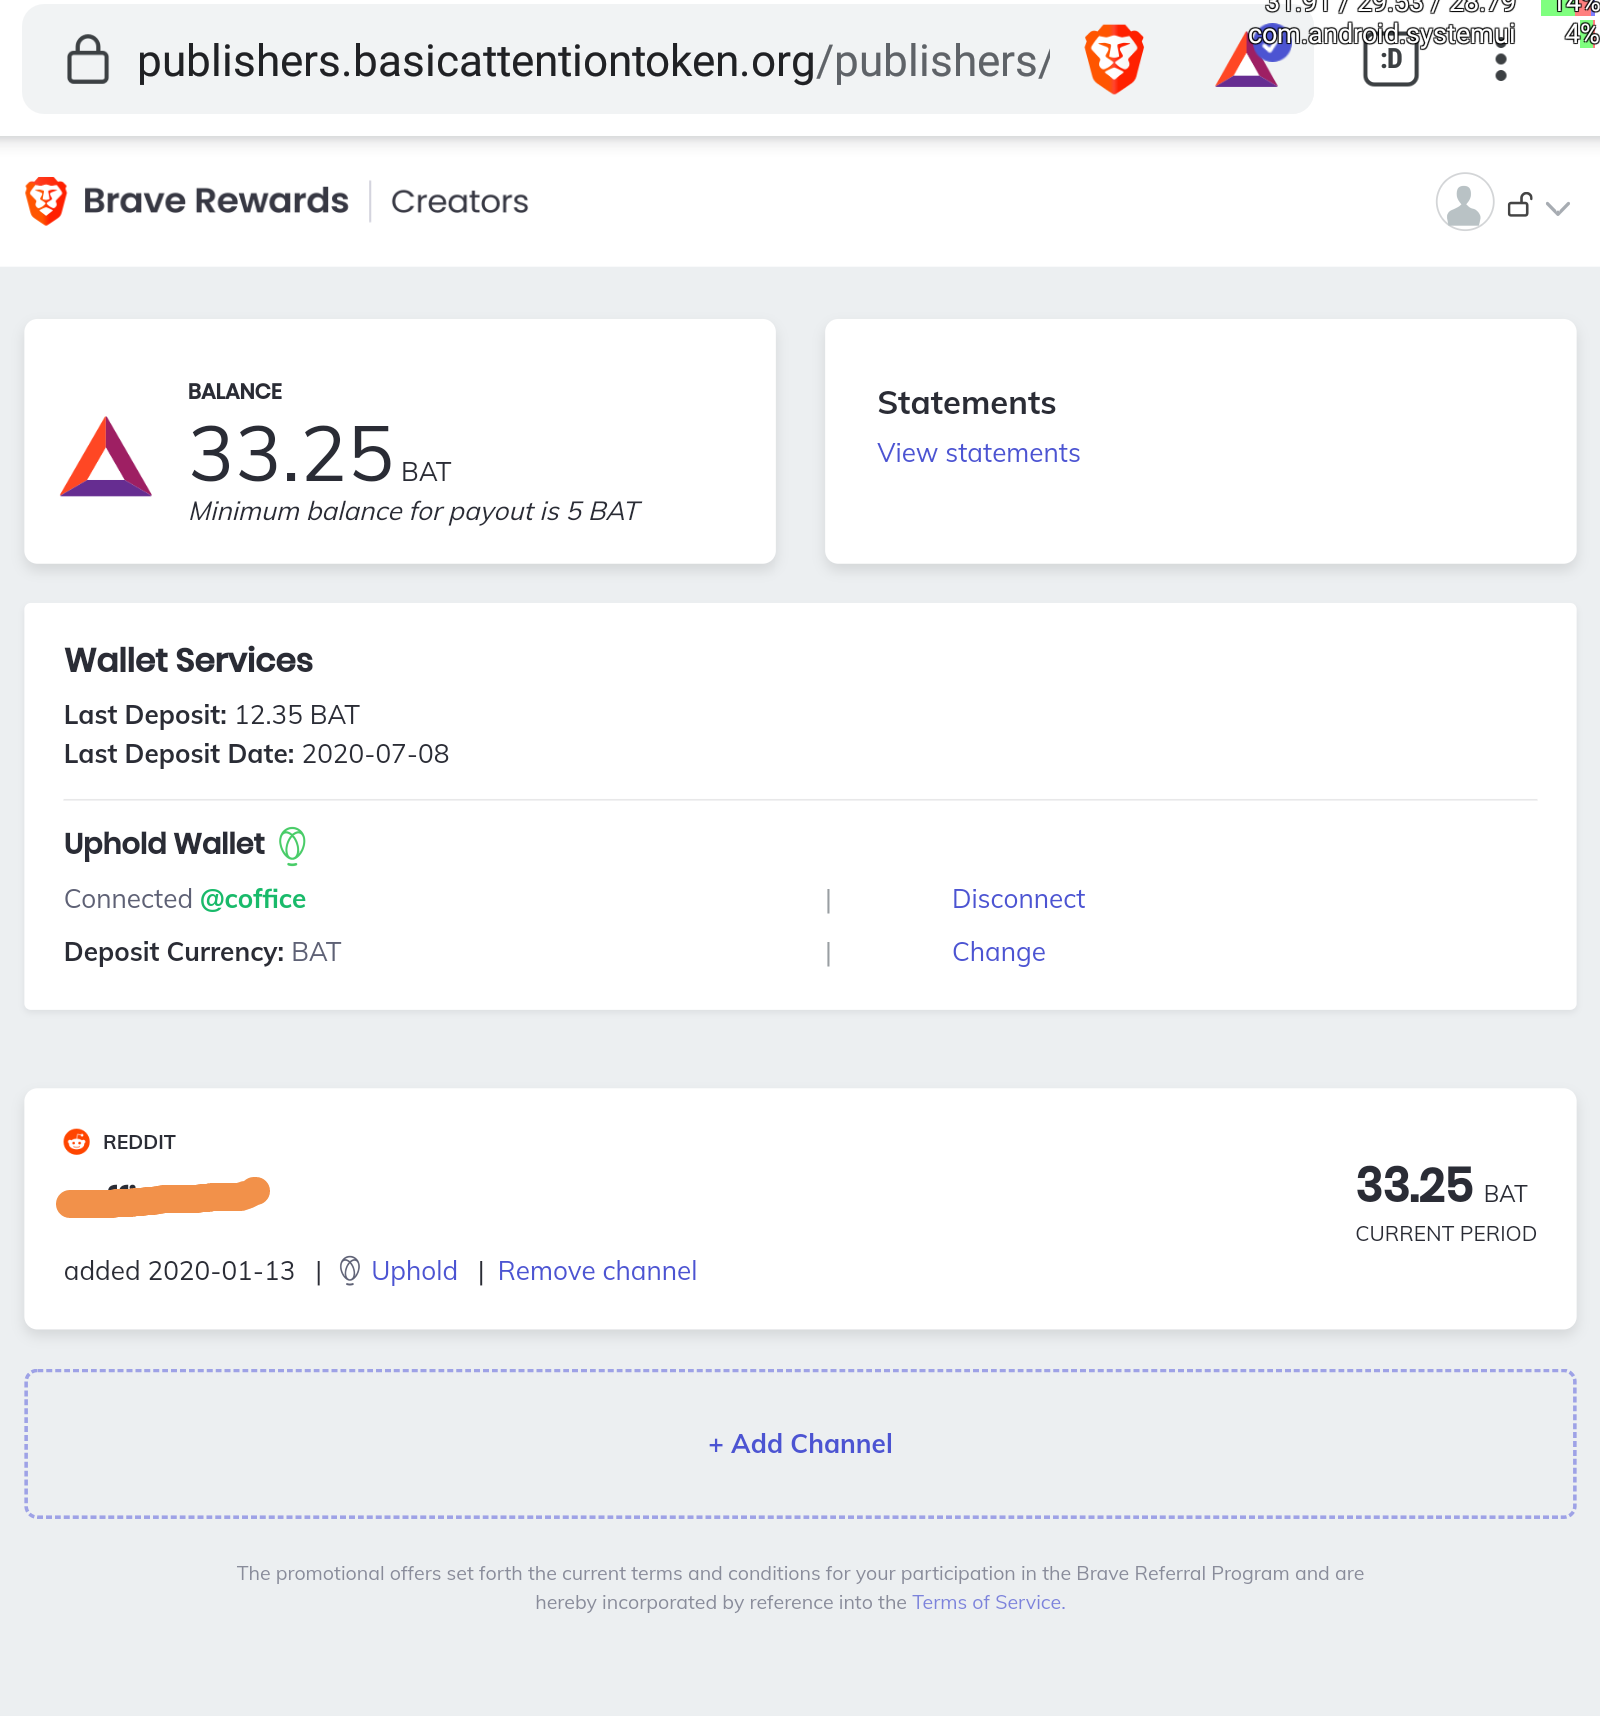
Task: Select the added 2020-01-13 date
Action: 179,1271
